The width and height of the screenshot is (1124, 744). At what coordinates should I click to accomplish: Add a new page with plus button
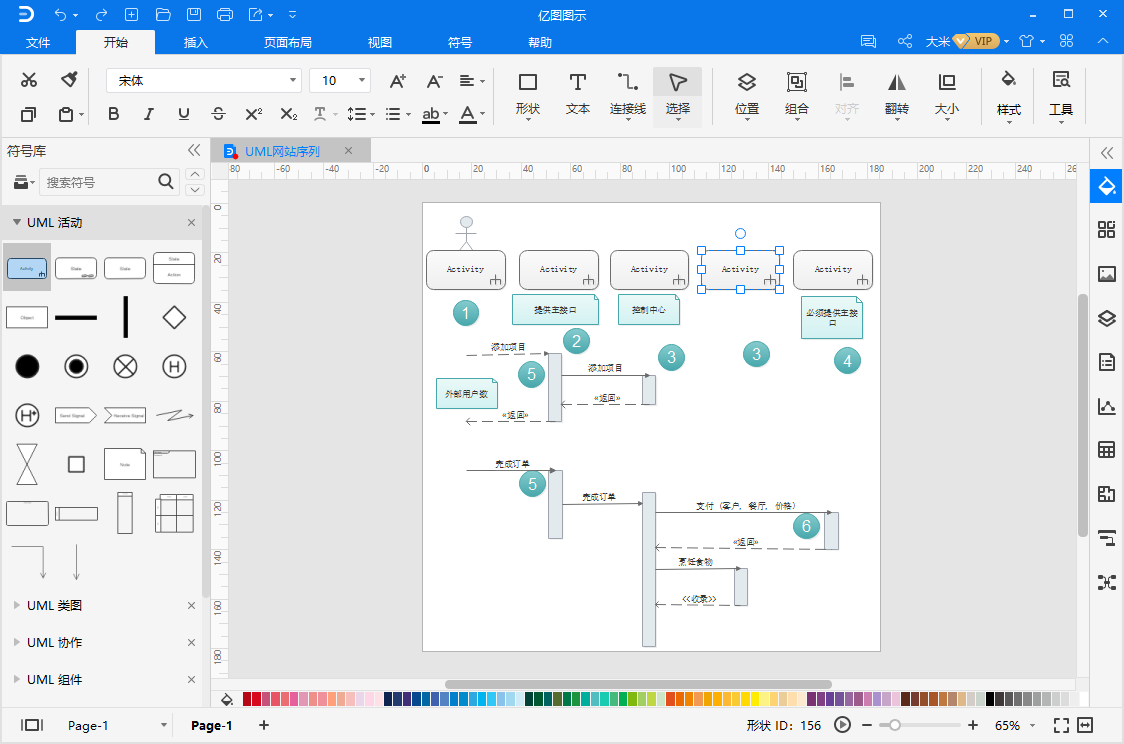[264, 725]
